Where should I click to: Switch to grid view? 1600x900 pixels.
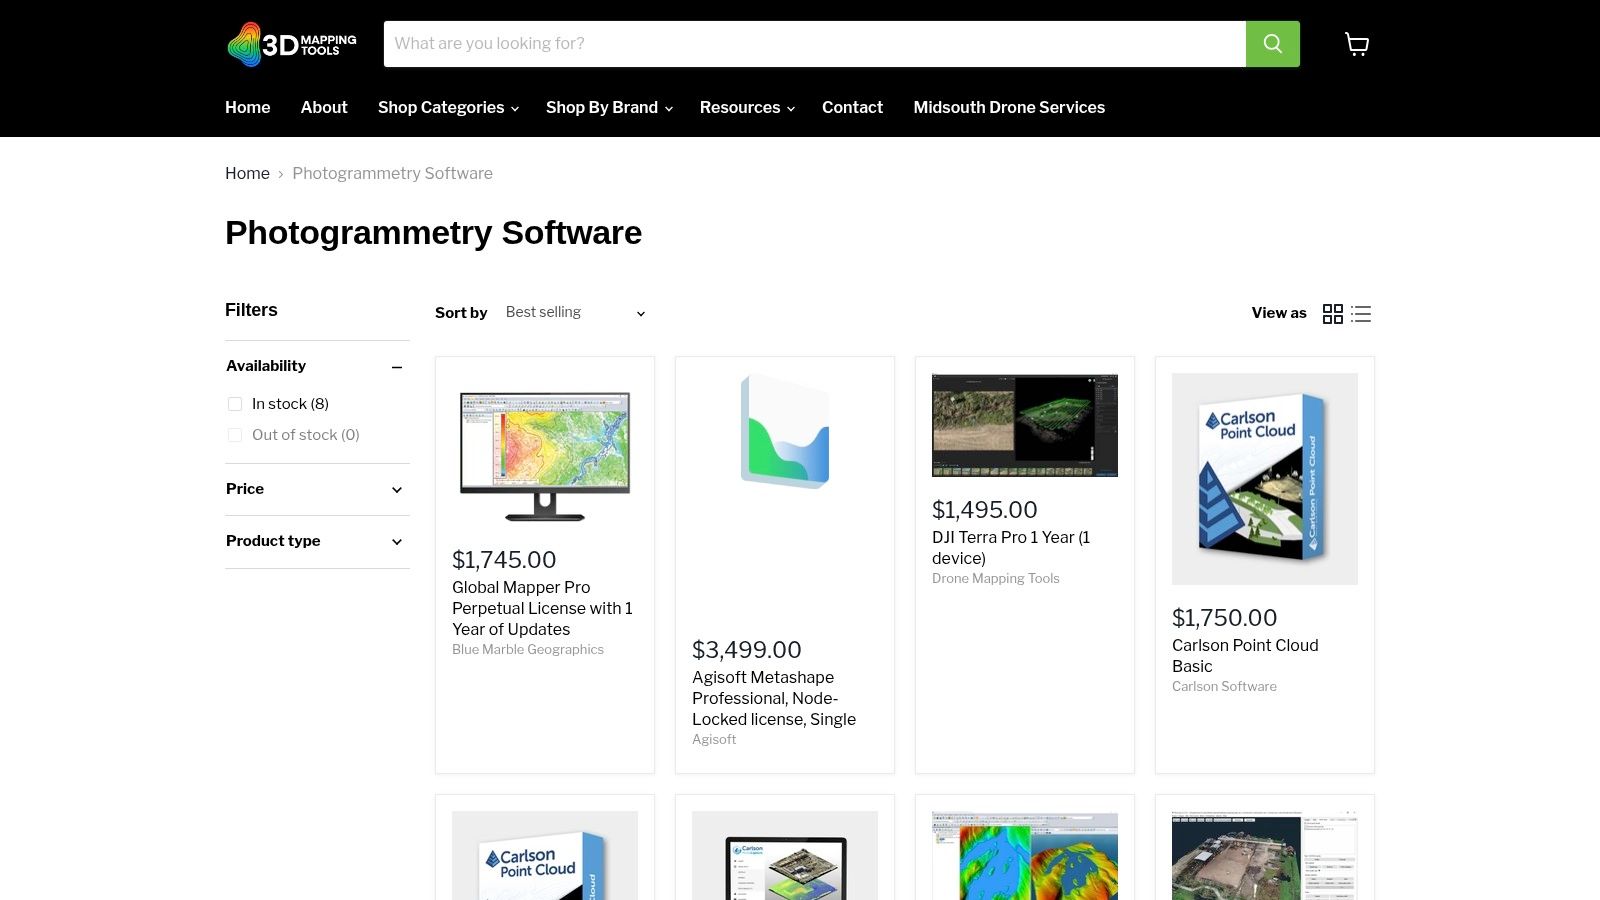[x=1332, y=314]
